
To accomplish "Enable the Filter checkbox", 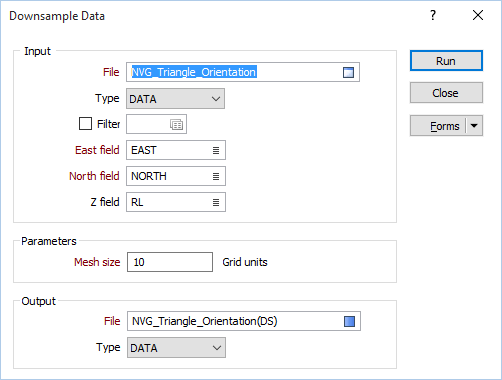I will coord(85,124).
